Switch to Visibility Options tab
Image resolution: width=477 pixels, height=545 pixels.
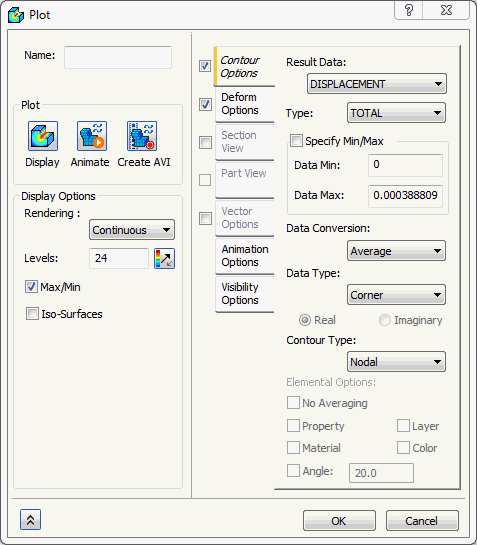click(x=245, y=294)
